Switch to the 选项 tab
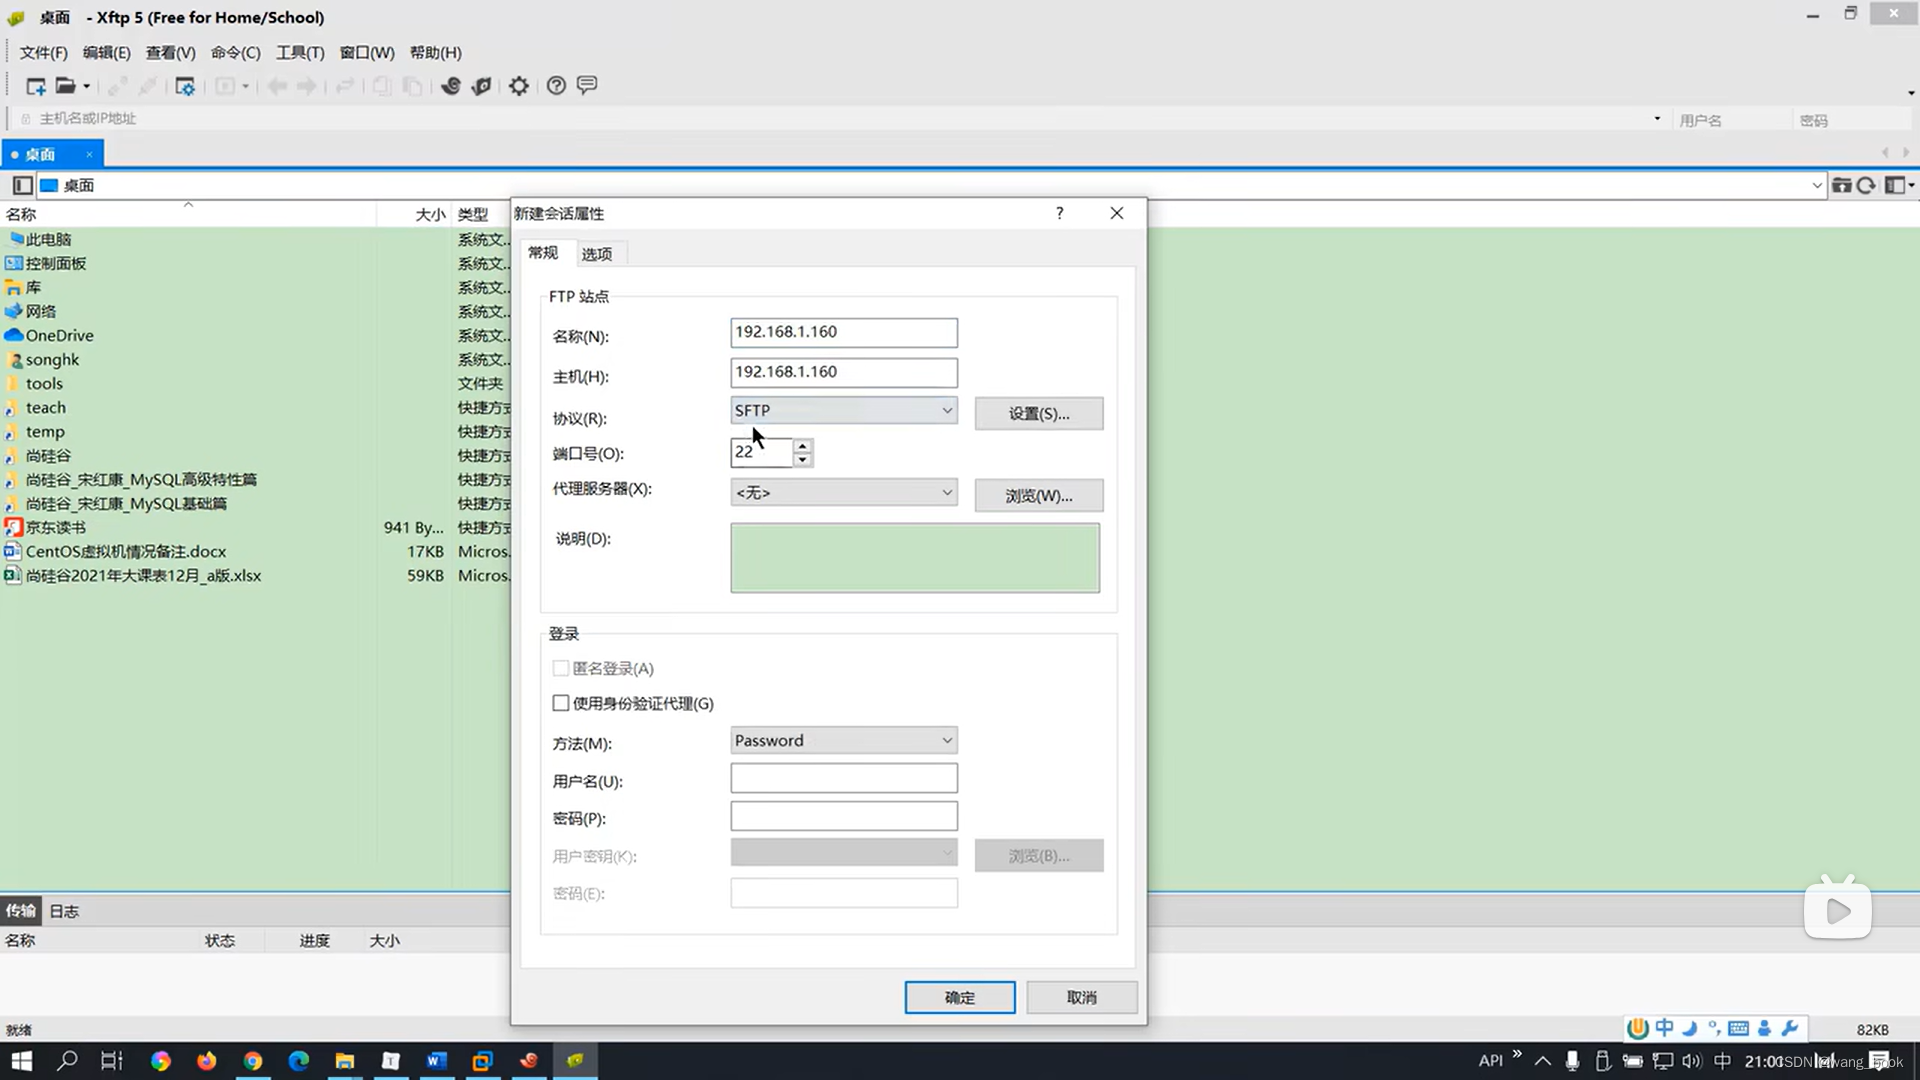Viewport: 1920px width, 1080px height. click(x=597, y=254)
